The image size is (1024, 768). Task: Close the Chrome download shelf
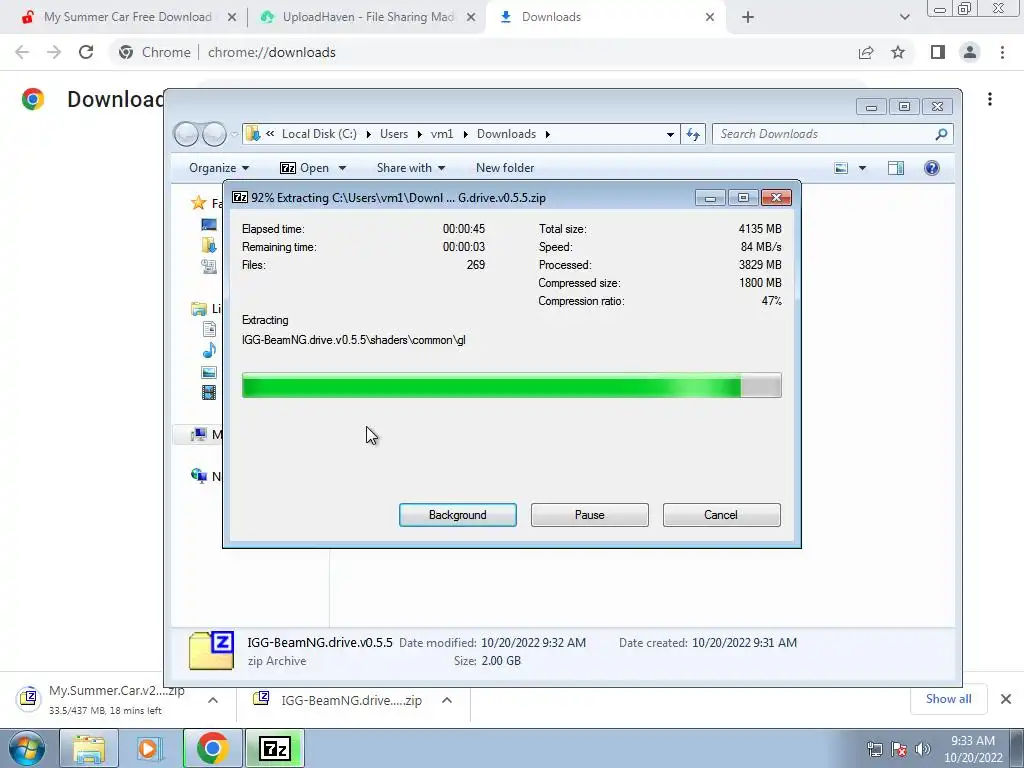[1006, 699]
